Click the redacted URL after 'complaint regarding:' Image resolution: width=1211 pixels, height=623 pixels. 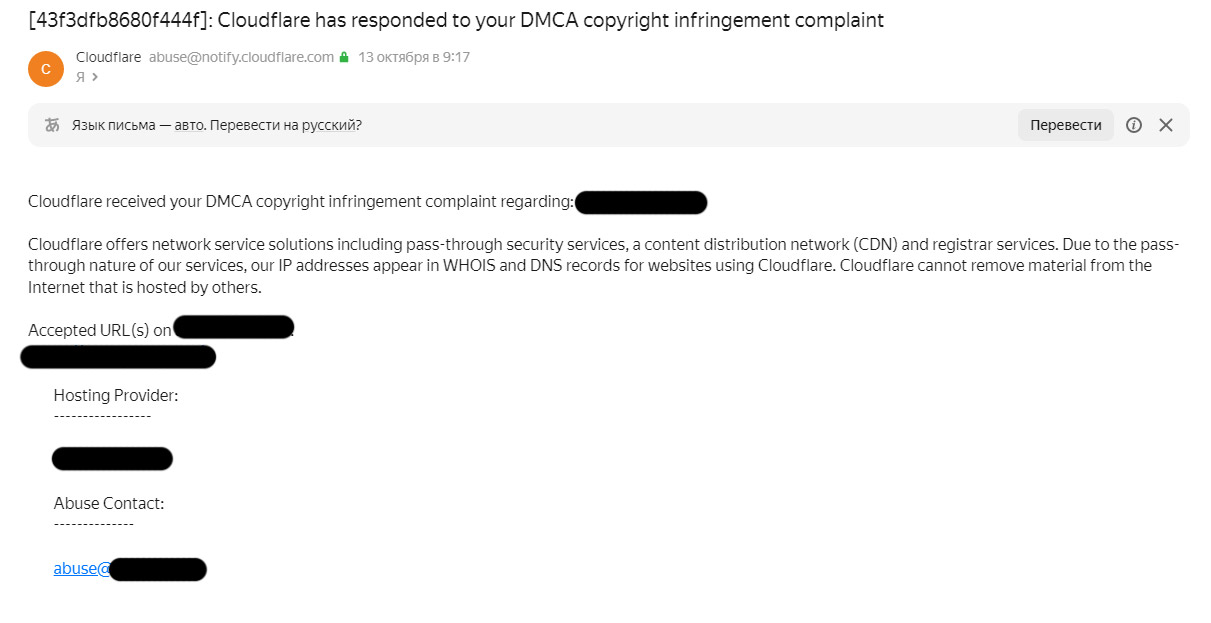click(641, 203)
